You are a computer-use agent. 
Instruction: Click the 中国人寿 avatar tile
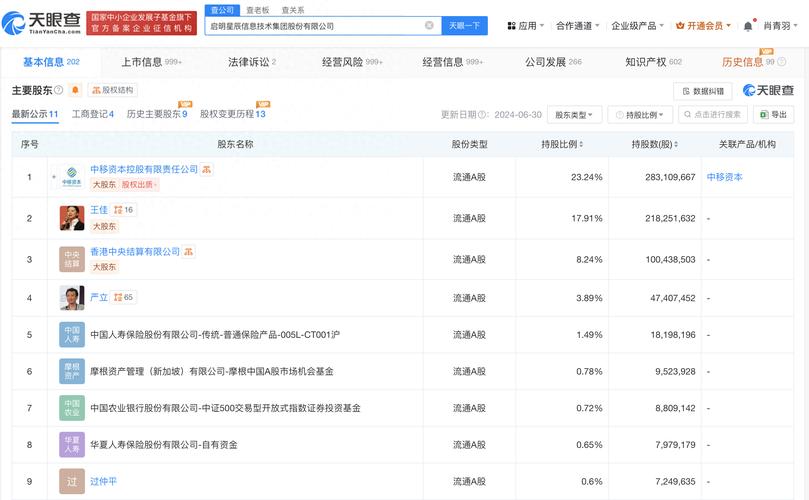[72, 334]
